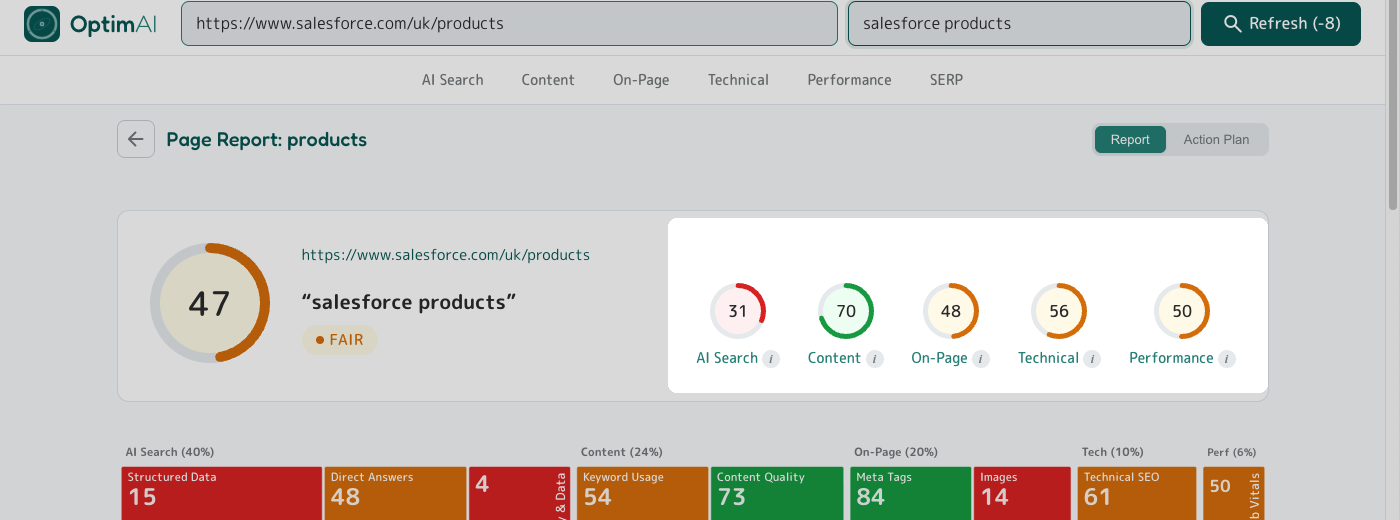Viewport: 1400px width, 520px height.
Task: Click the On-Page score label
Action: [x=939, y=358]
